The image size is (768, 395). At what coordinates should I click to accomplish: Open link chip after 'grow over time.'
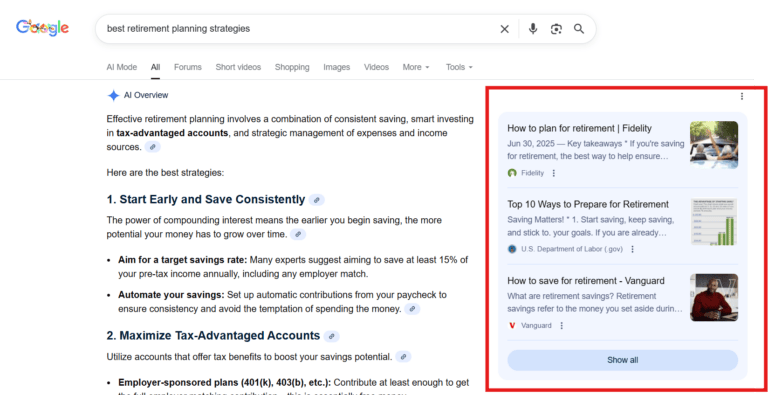coord(298,234)
